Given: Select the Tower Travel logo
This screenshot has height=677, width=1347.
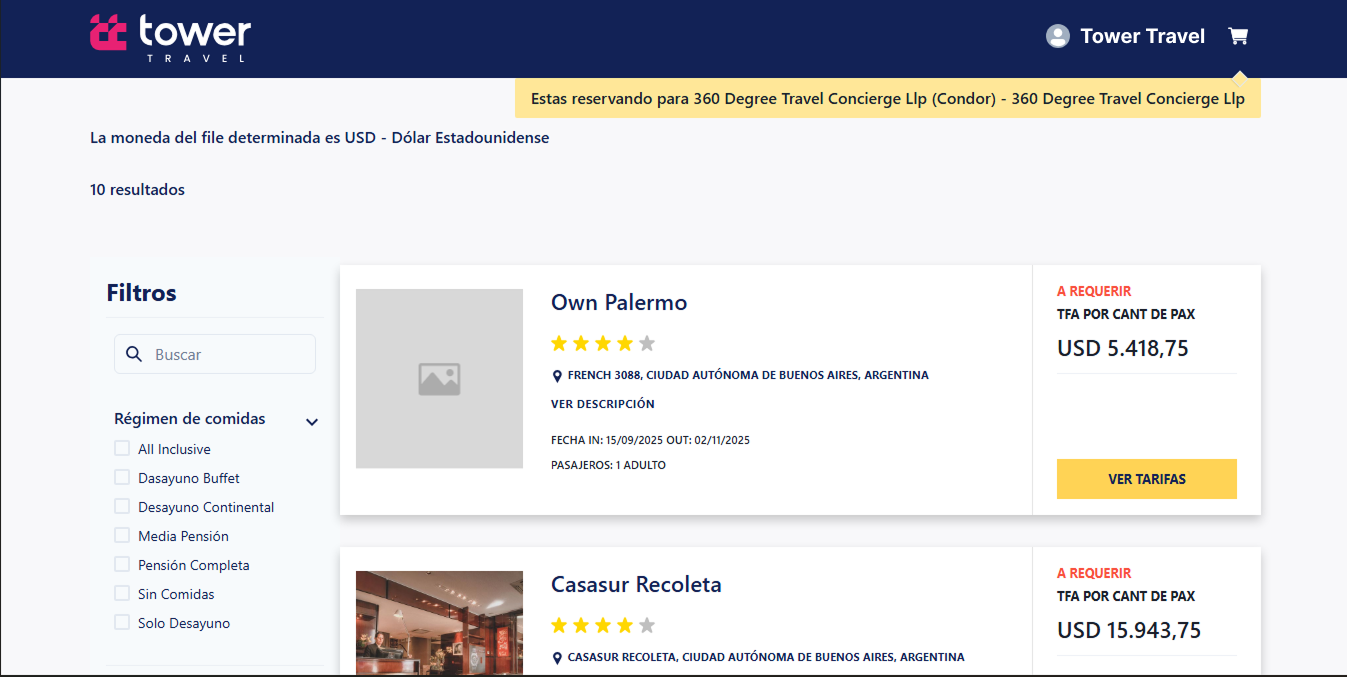Looking at the screenshot, I should click(169, 38).
